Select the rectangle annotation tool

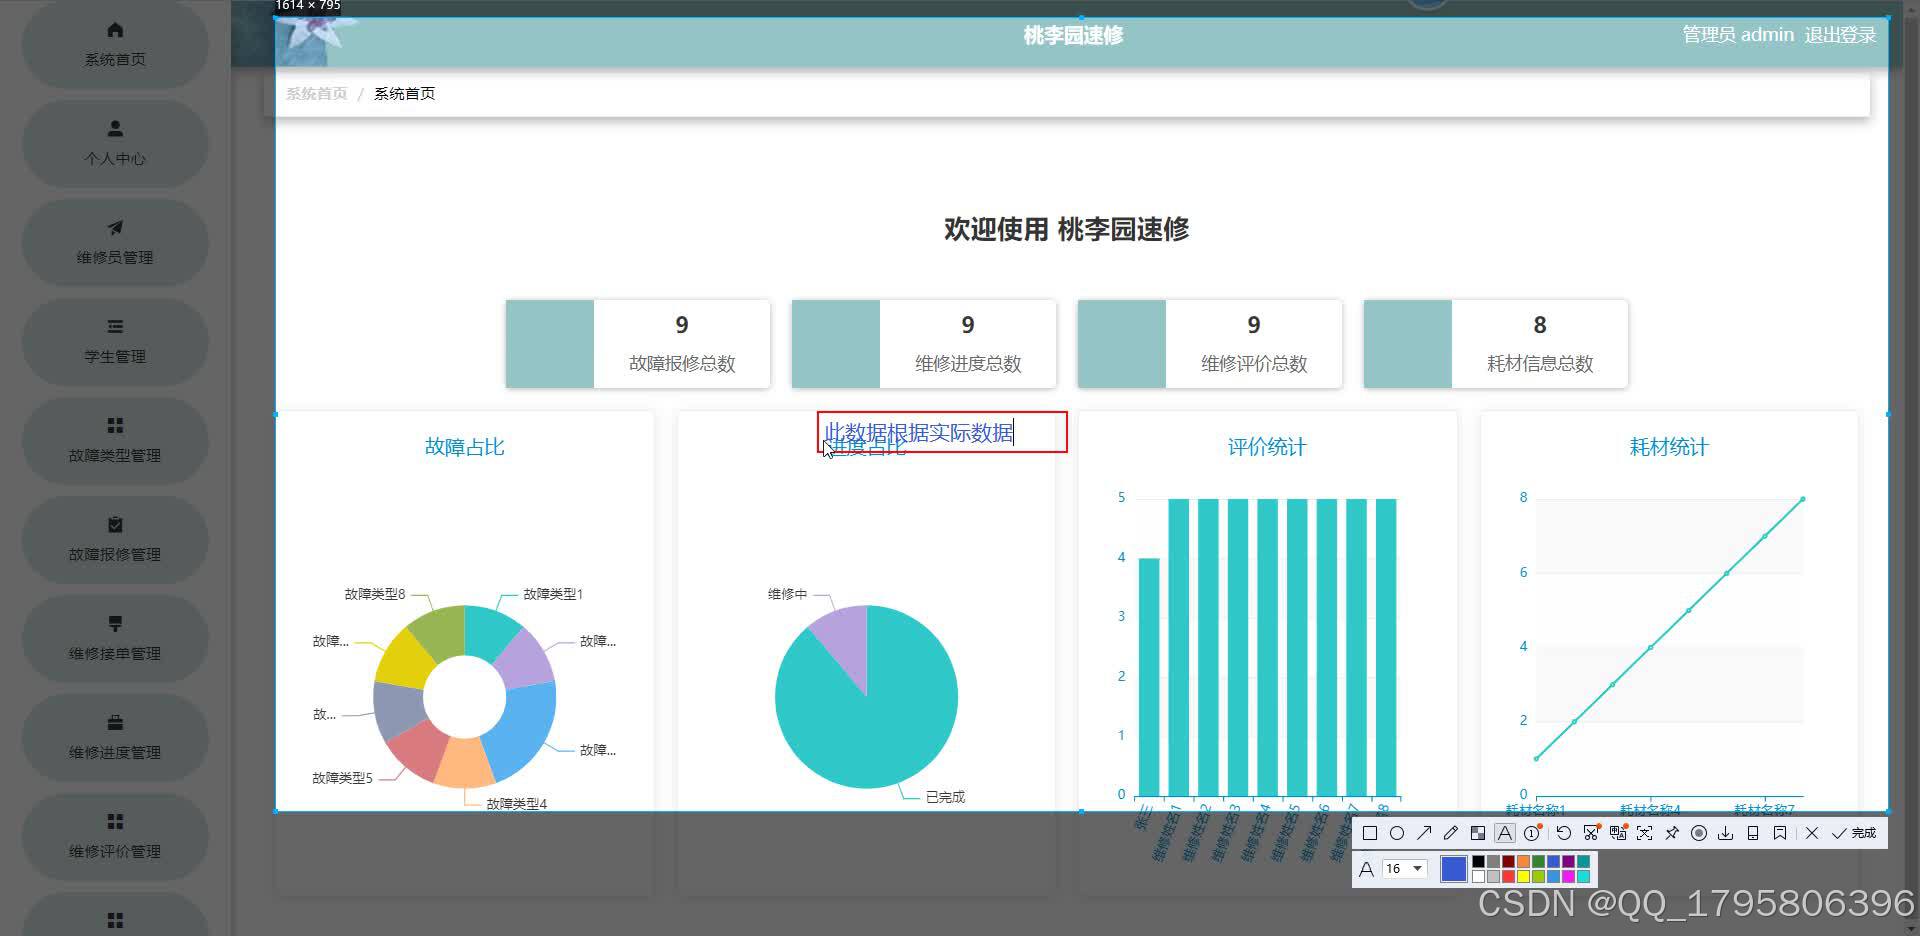(x=1370, y=833)
